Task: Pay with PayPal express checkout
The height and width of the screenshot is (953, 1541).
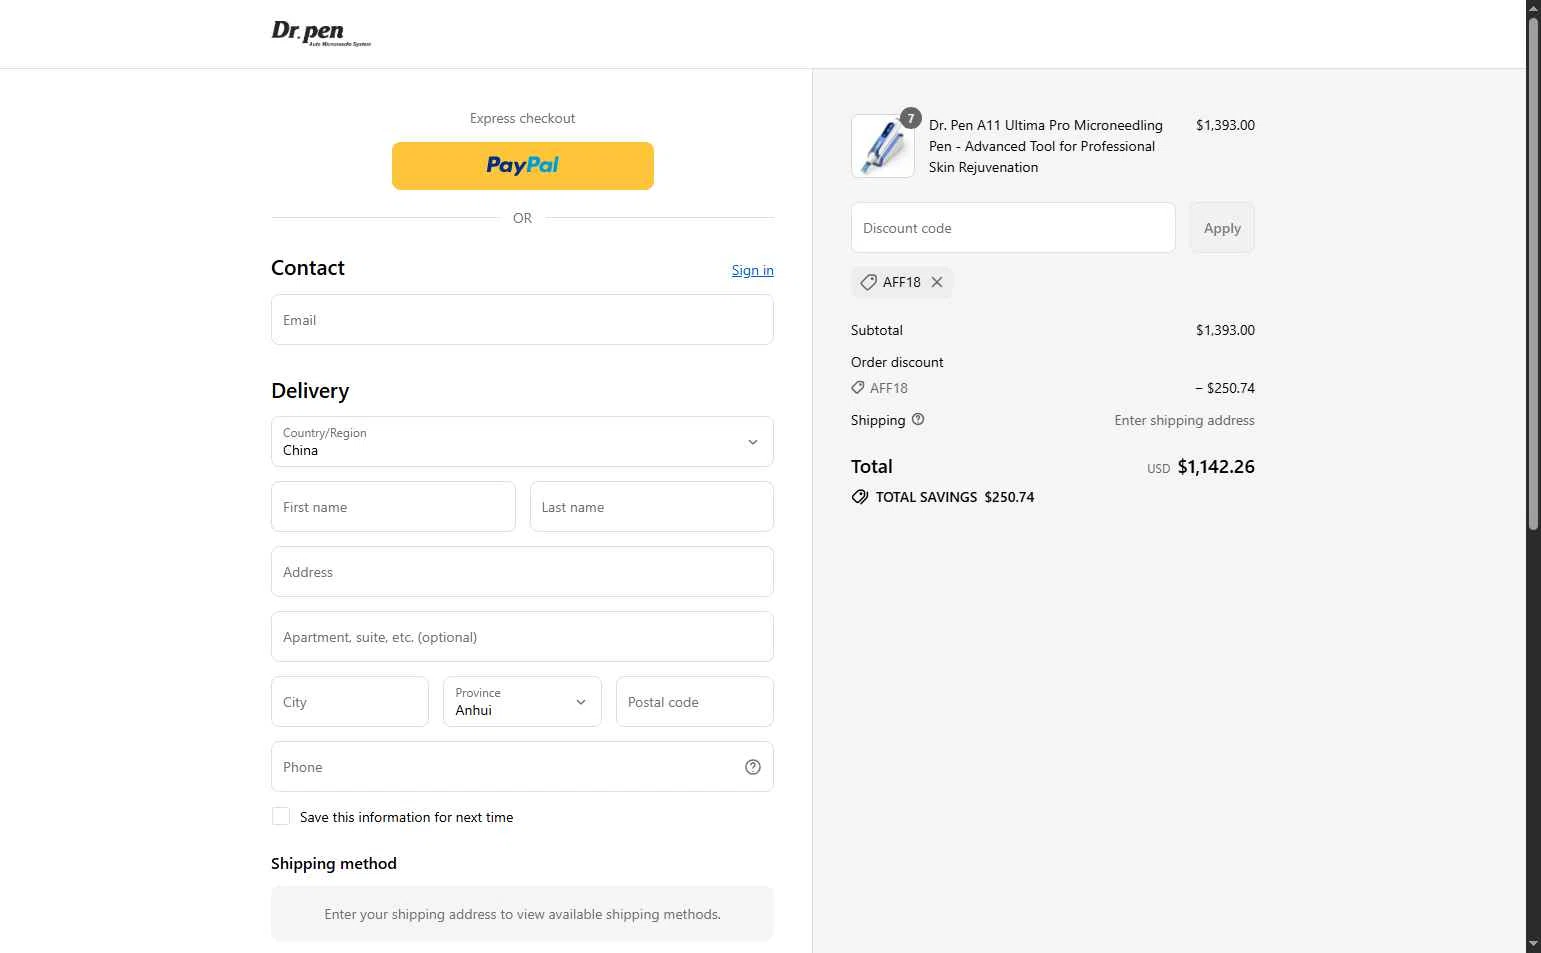Action: 522,166
